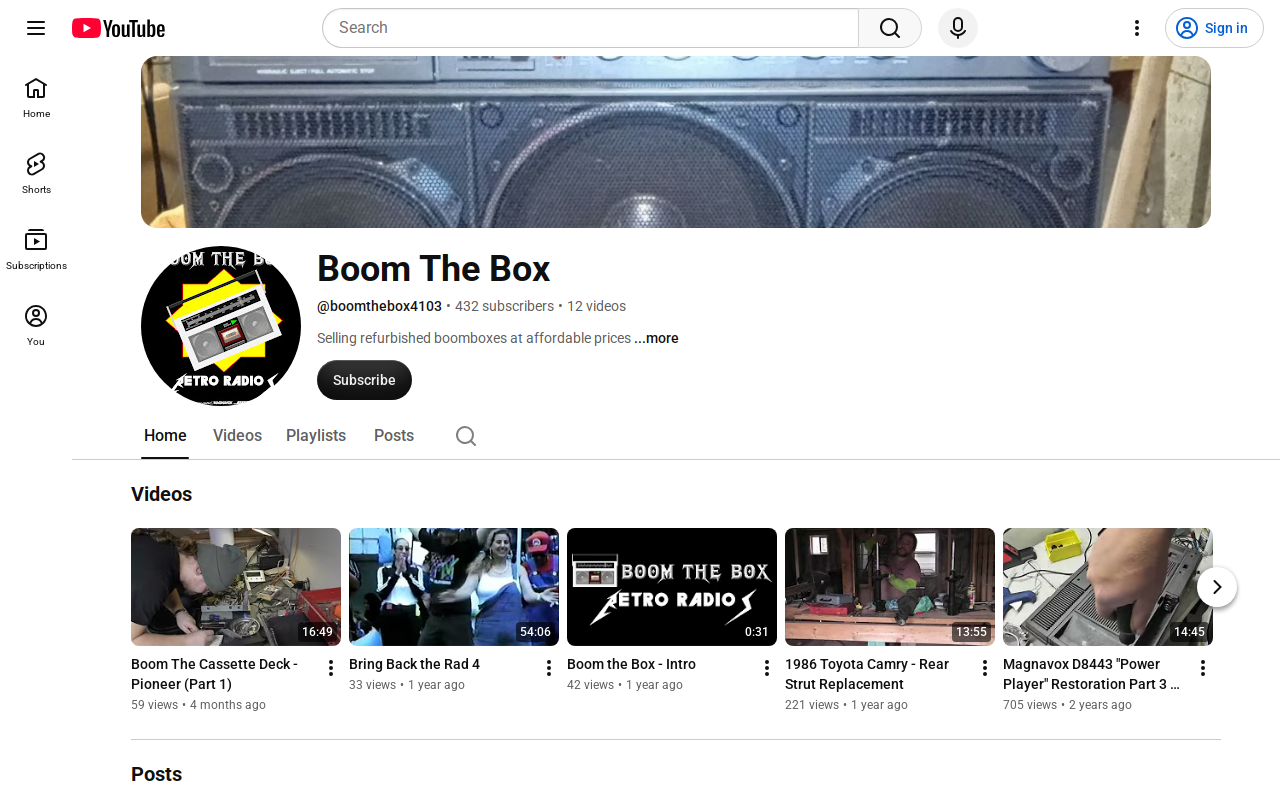Open Home in the sidebar
1280x800 pixels.
pos(36,98)
